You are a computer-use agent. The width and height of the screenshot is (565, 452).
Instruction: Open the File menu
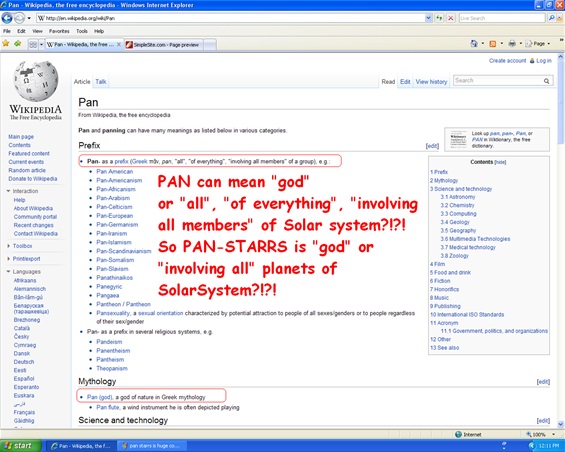pyautogui.click(x=6, y=31)
